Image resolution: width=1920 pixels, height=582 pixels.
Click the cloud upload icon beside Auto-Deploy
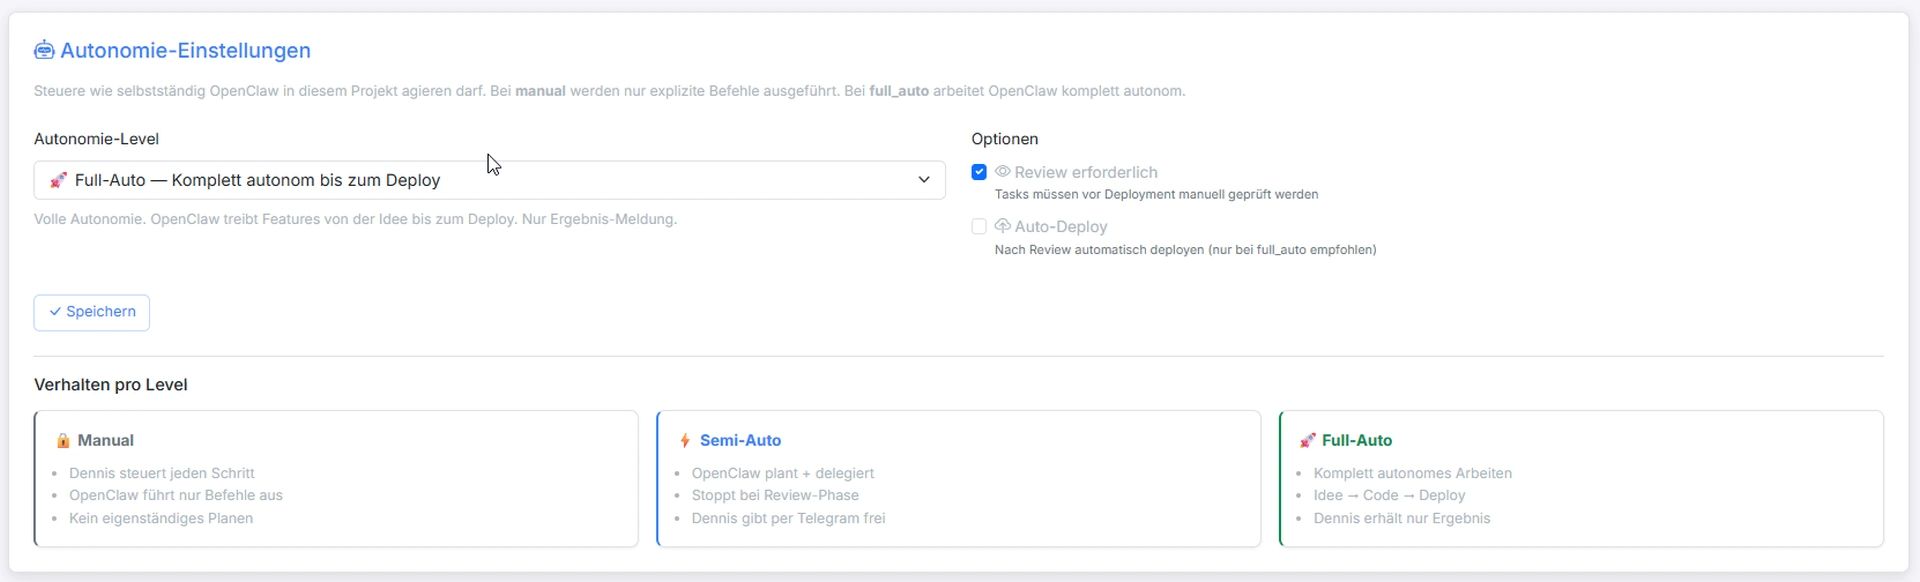click(x=1003, y=226)
